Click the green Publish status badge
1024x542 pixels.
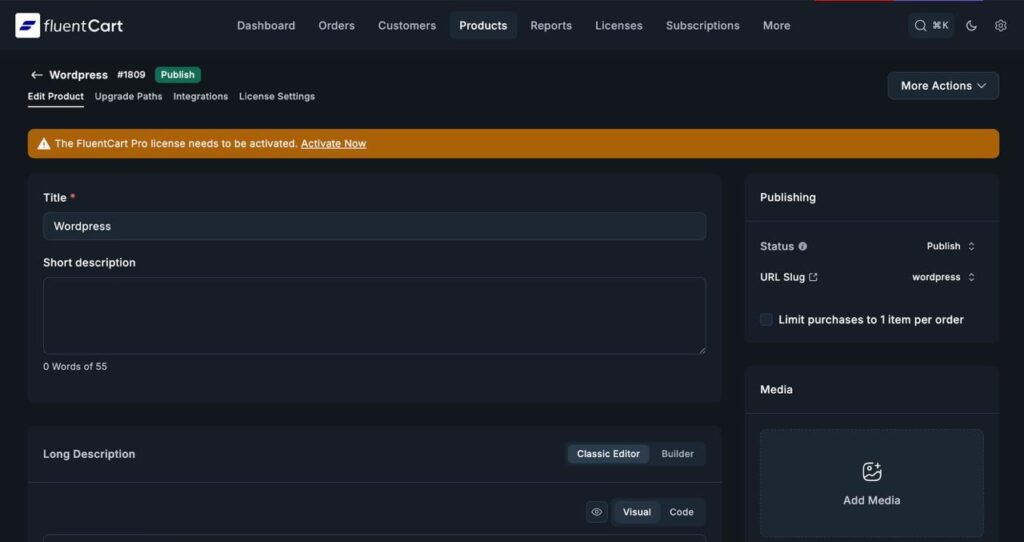pos(178,75)
